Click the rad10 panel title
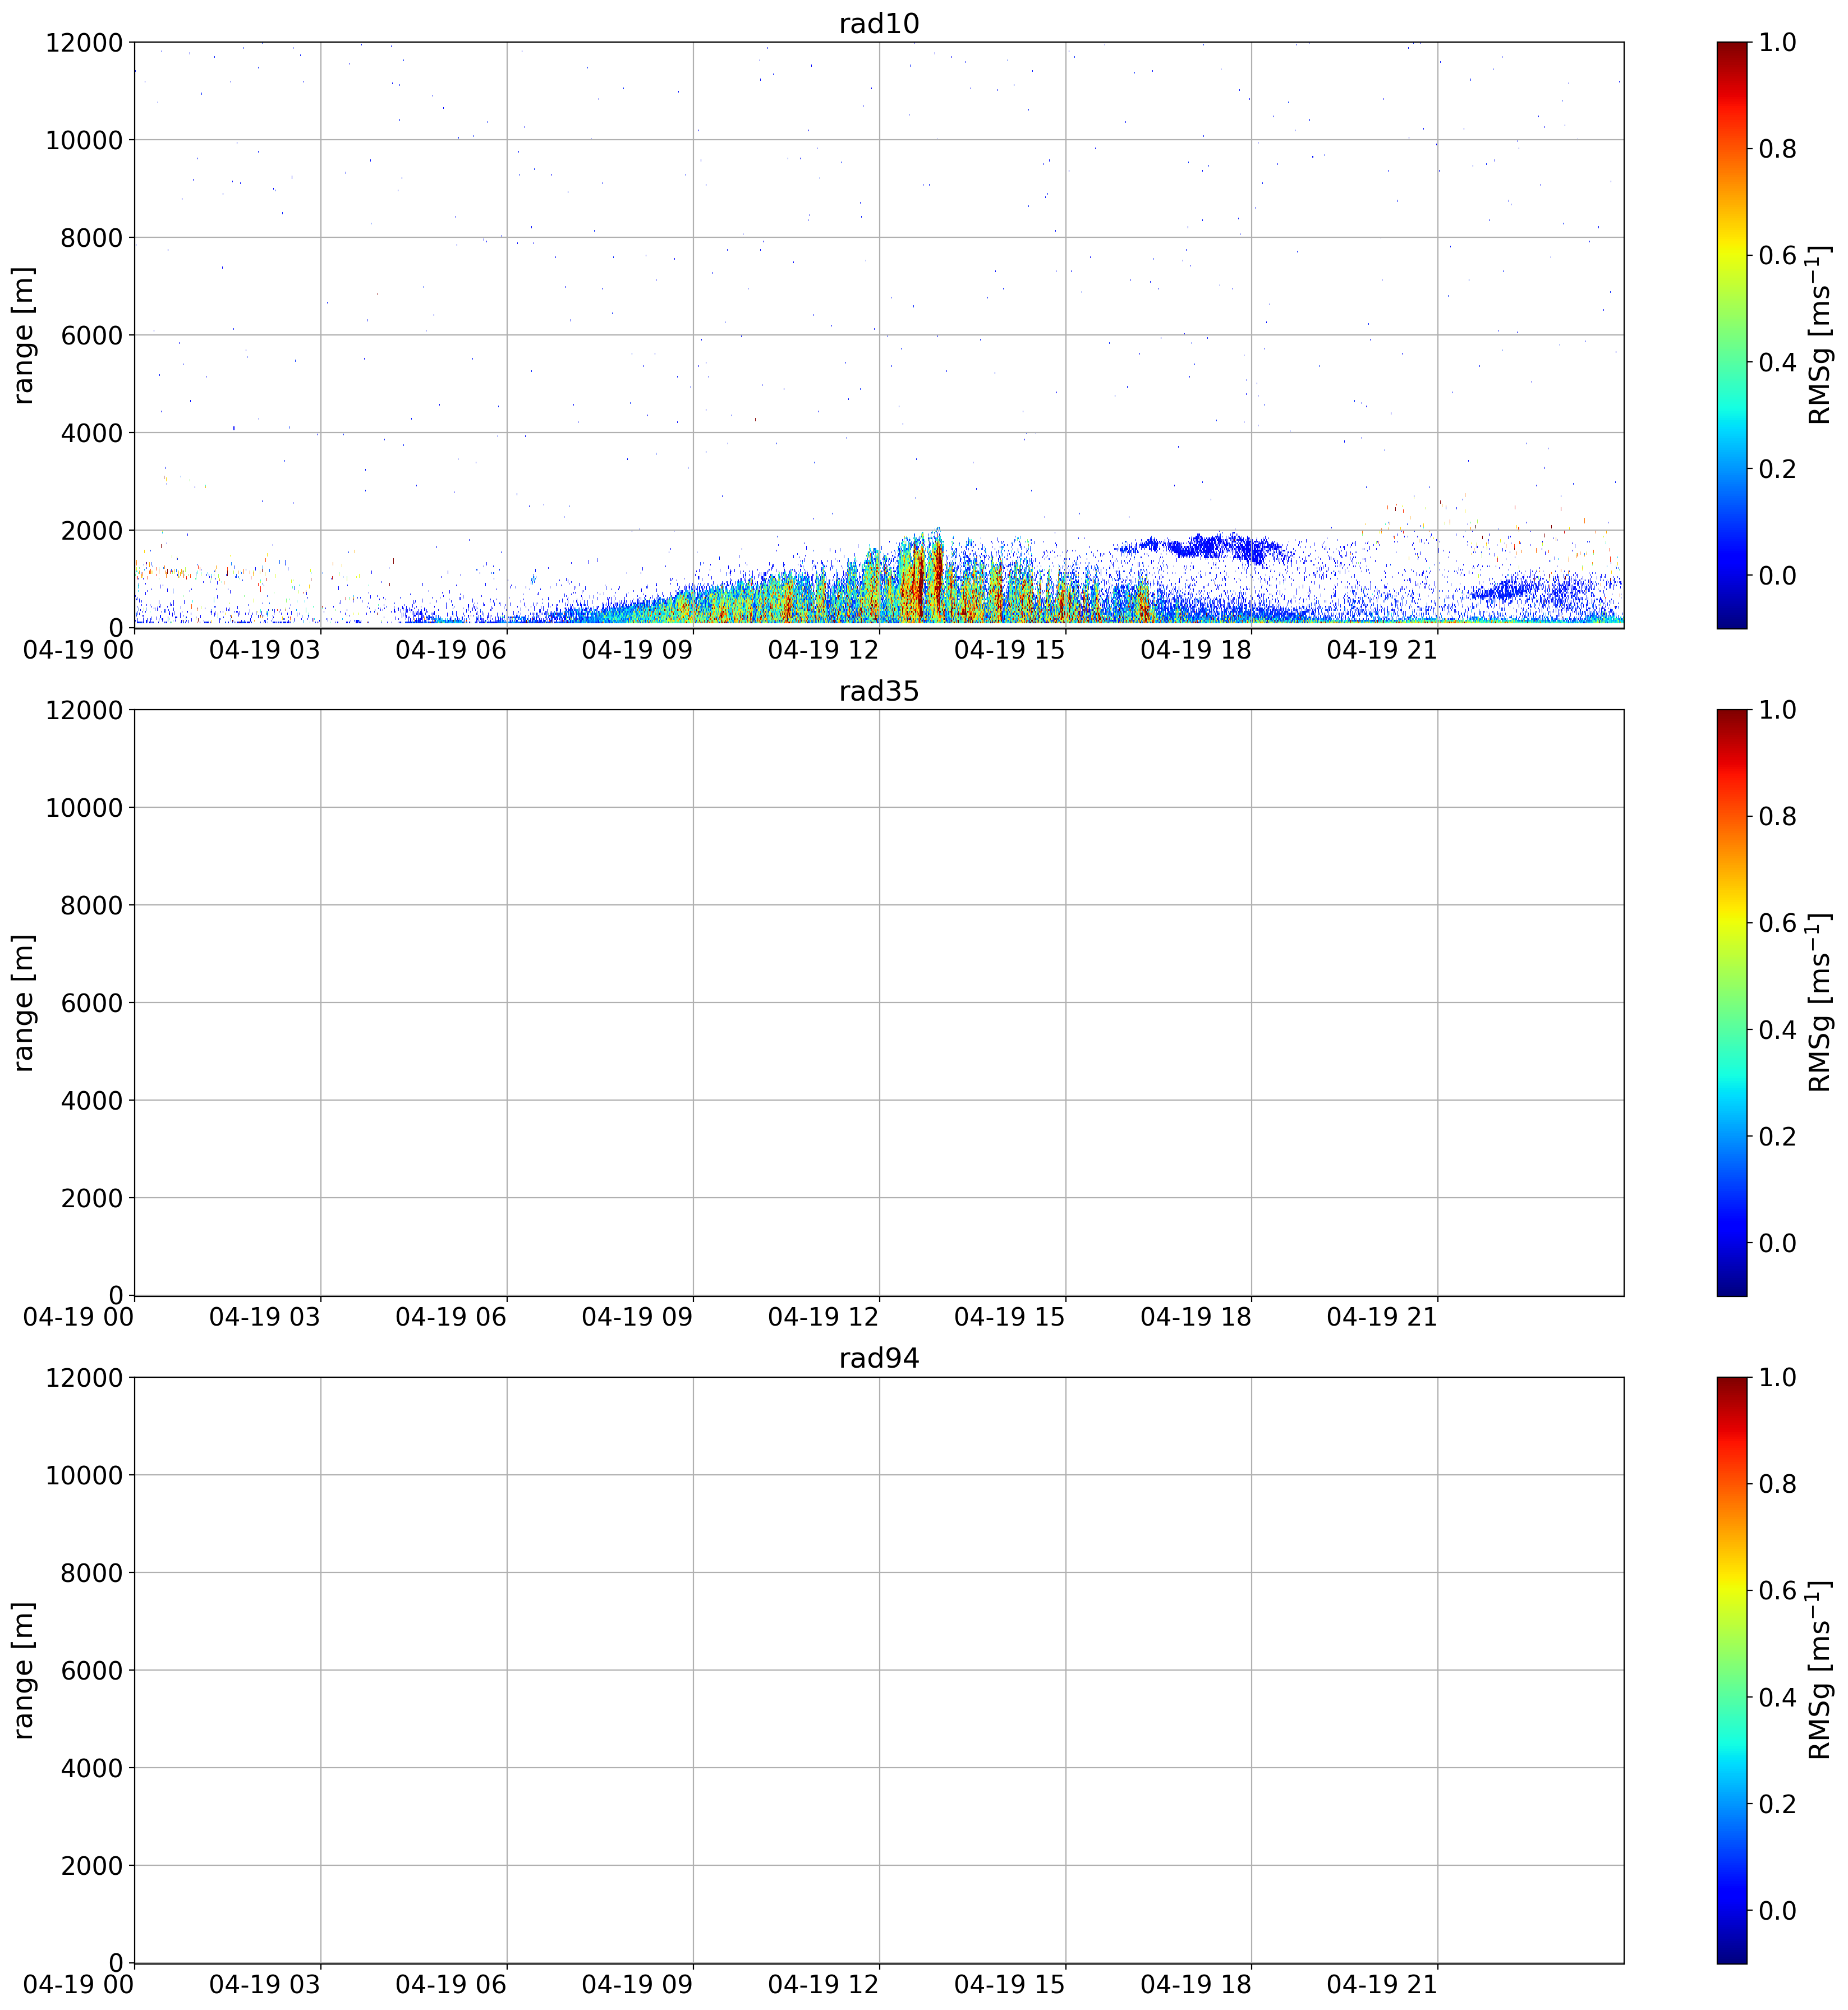1848x2010 pixels. [x=878, y=24]
